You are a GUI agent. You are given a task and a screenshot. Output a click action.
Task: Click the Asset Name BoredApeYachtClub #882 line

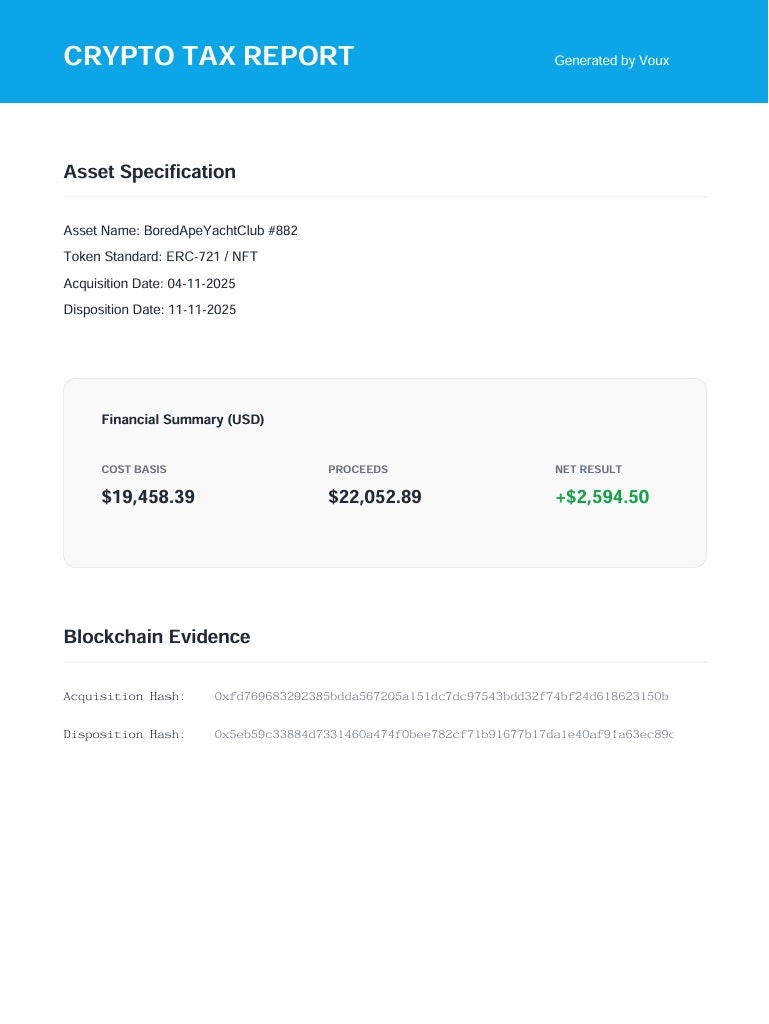pos(181,231)
